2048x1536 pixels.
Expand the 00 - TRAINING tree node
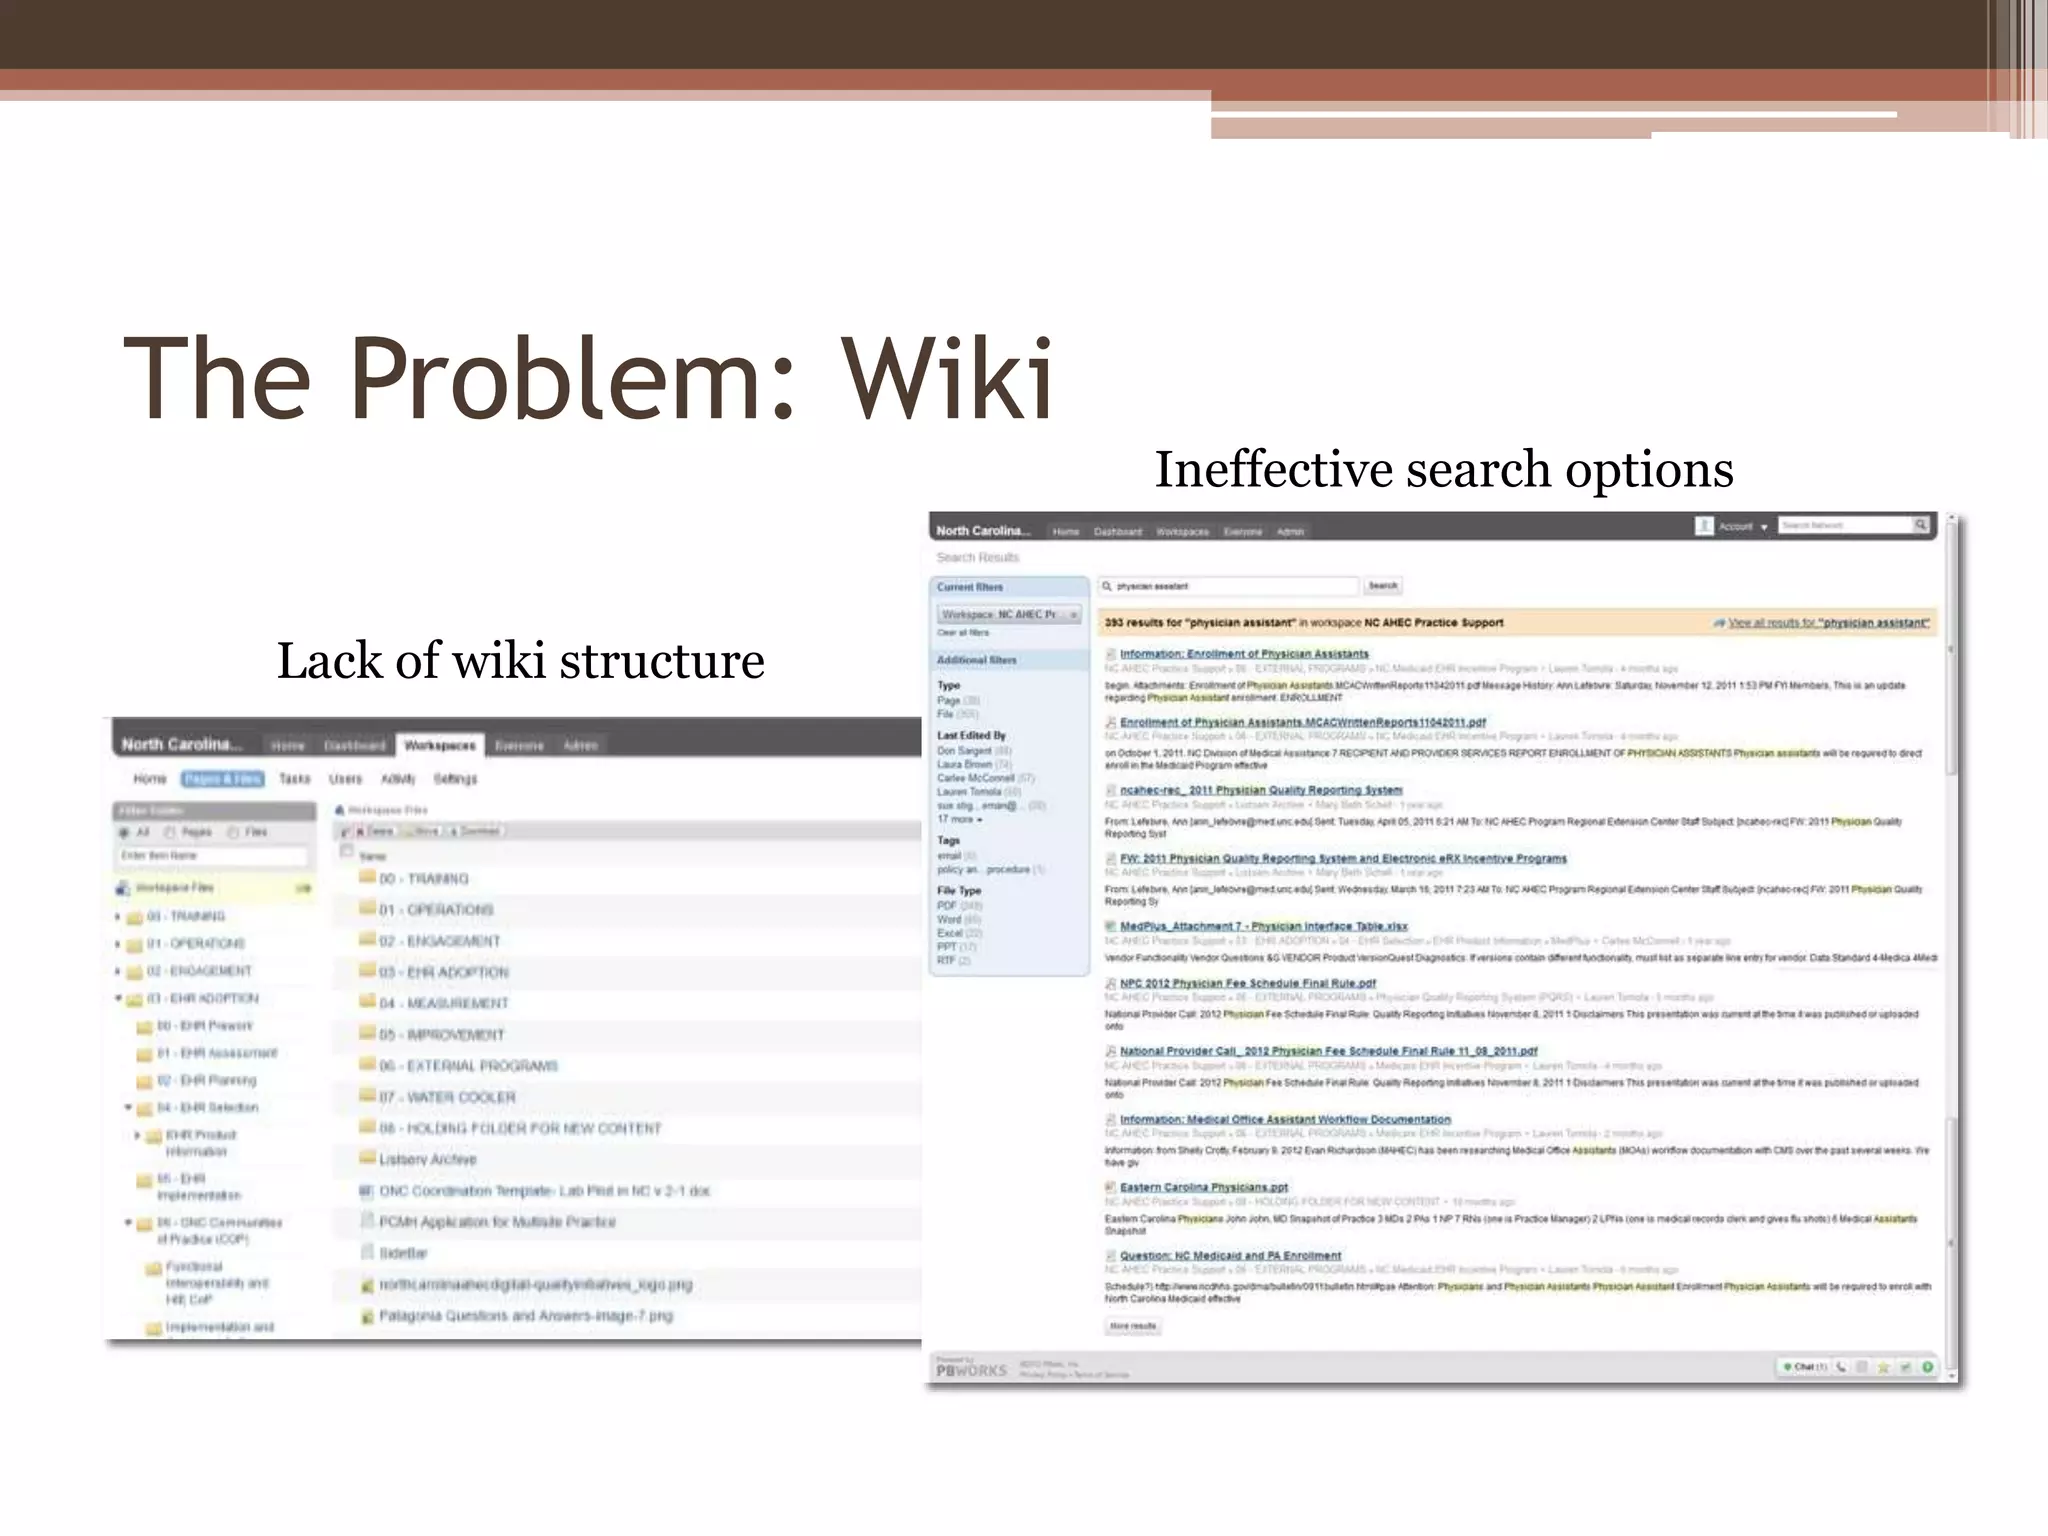pyautogui.click(x=117, y=916)
